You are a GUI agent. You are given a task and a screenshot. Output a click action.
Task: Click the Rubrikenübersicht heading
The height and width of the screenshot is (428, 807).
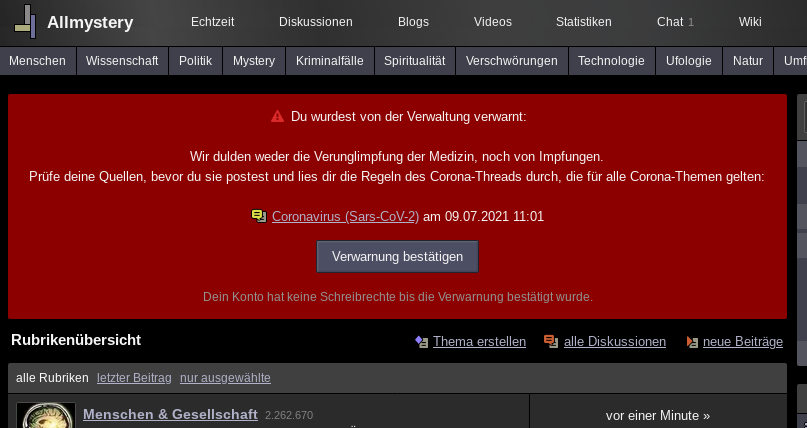pos(76,340)
